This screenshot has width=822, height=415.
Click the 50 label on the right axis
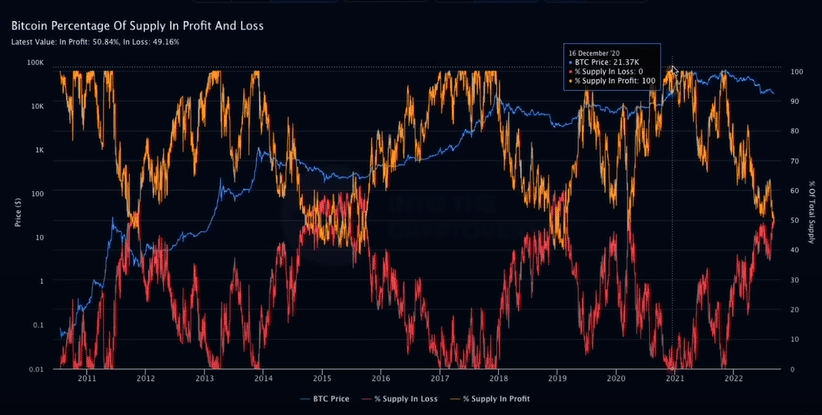click(x=795, y=220)
